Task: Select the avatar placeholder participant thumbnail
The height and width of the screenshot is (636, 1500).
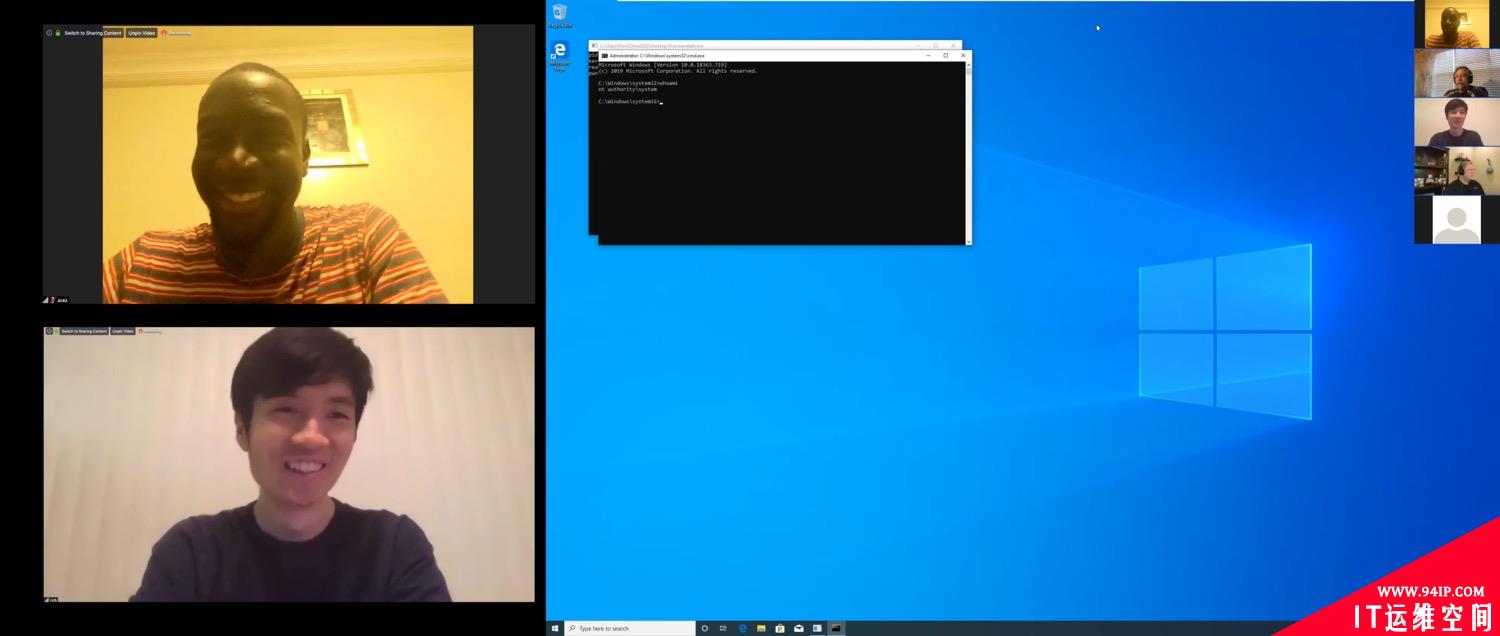Action: pyautogui.click(x=1456, y=220)
